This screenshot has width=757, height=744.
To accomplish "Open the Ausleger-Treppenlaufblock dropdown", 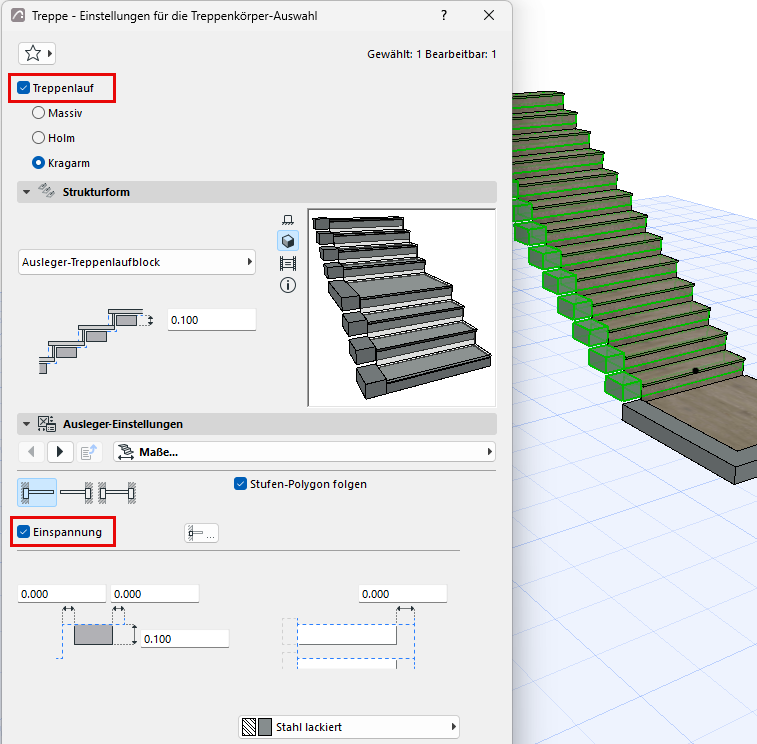I will point(137,262).
